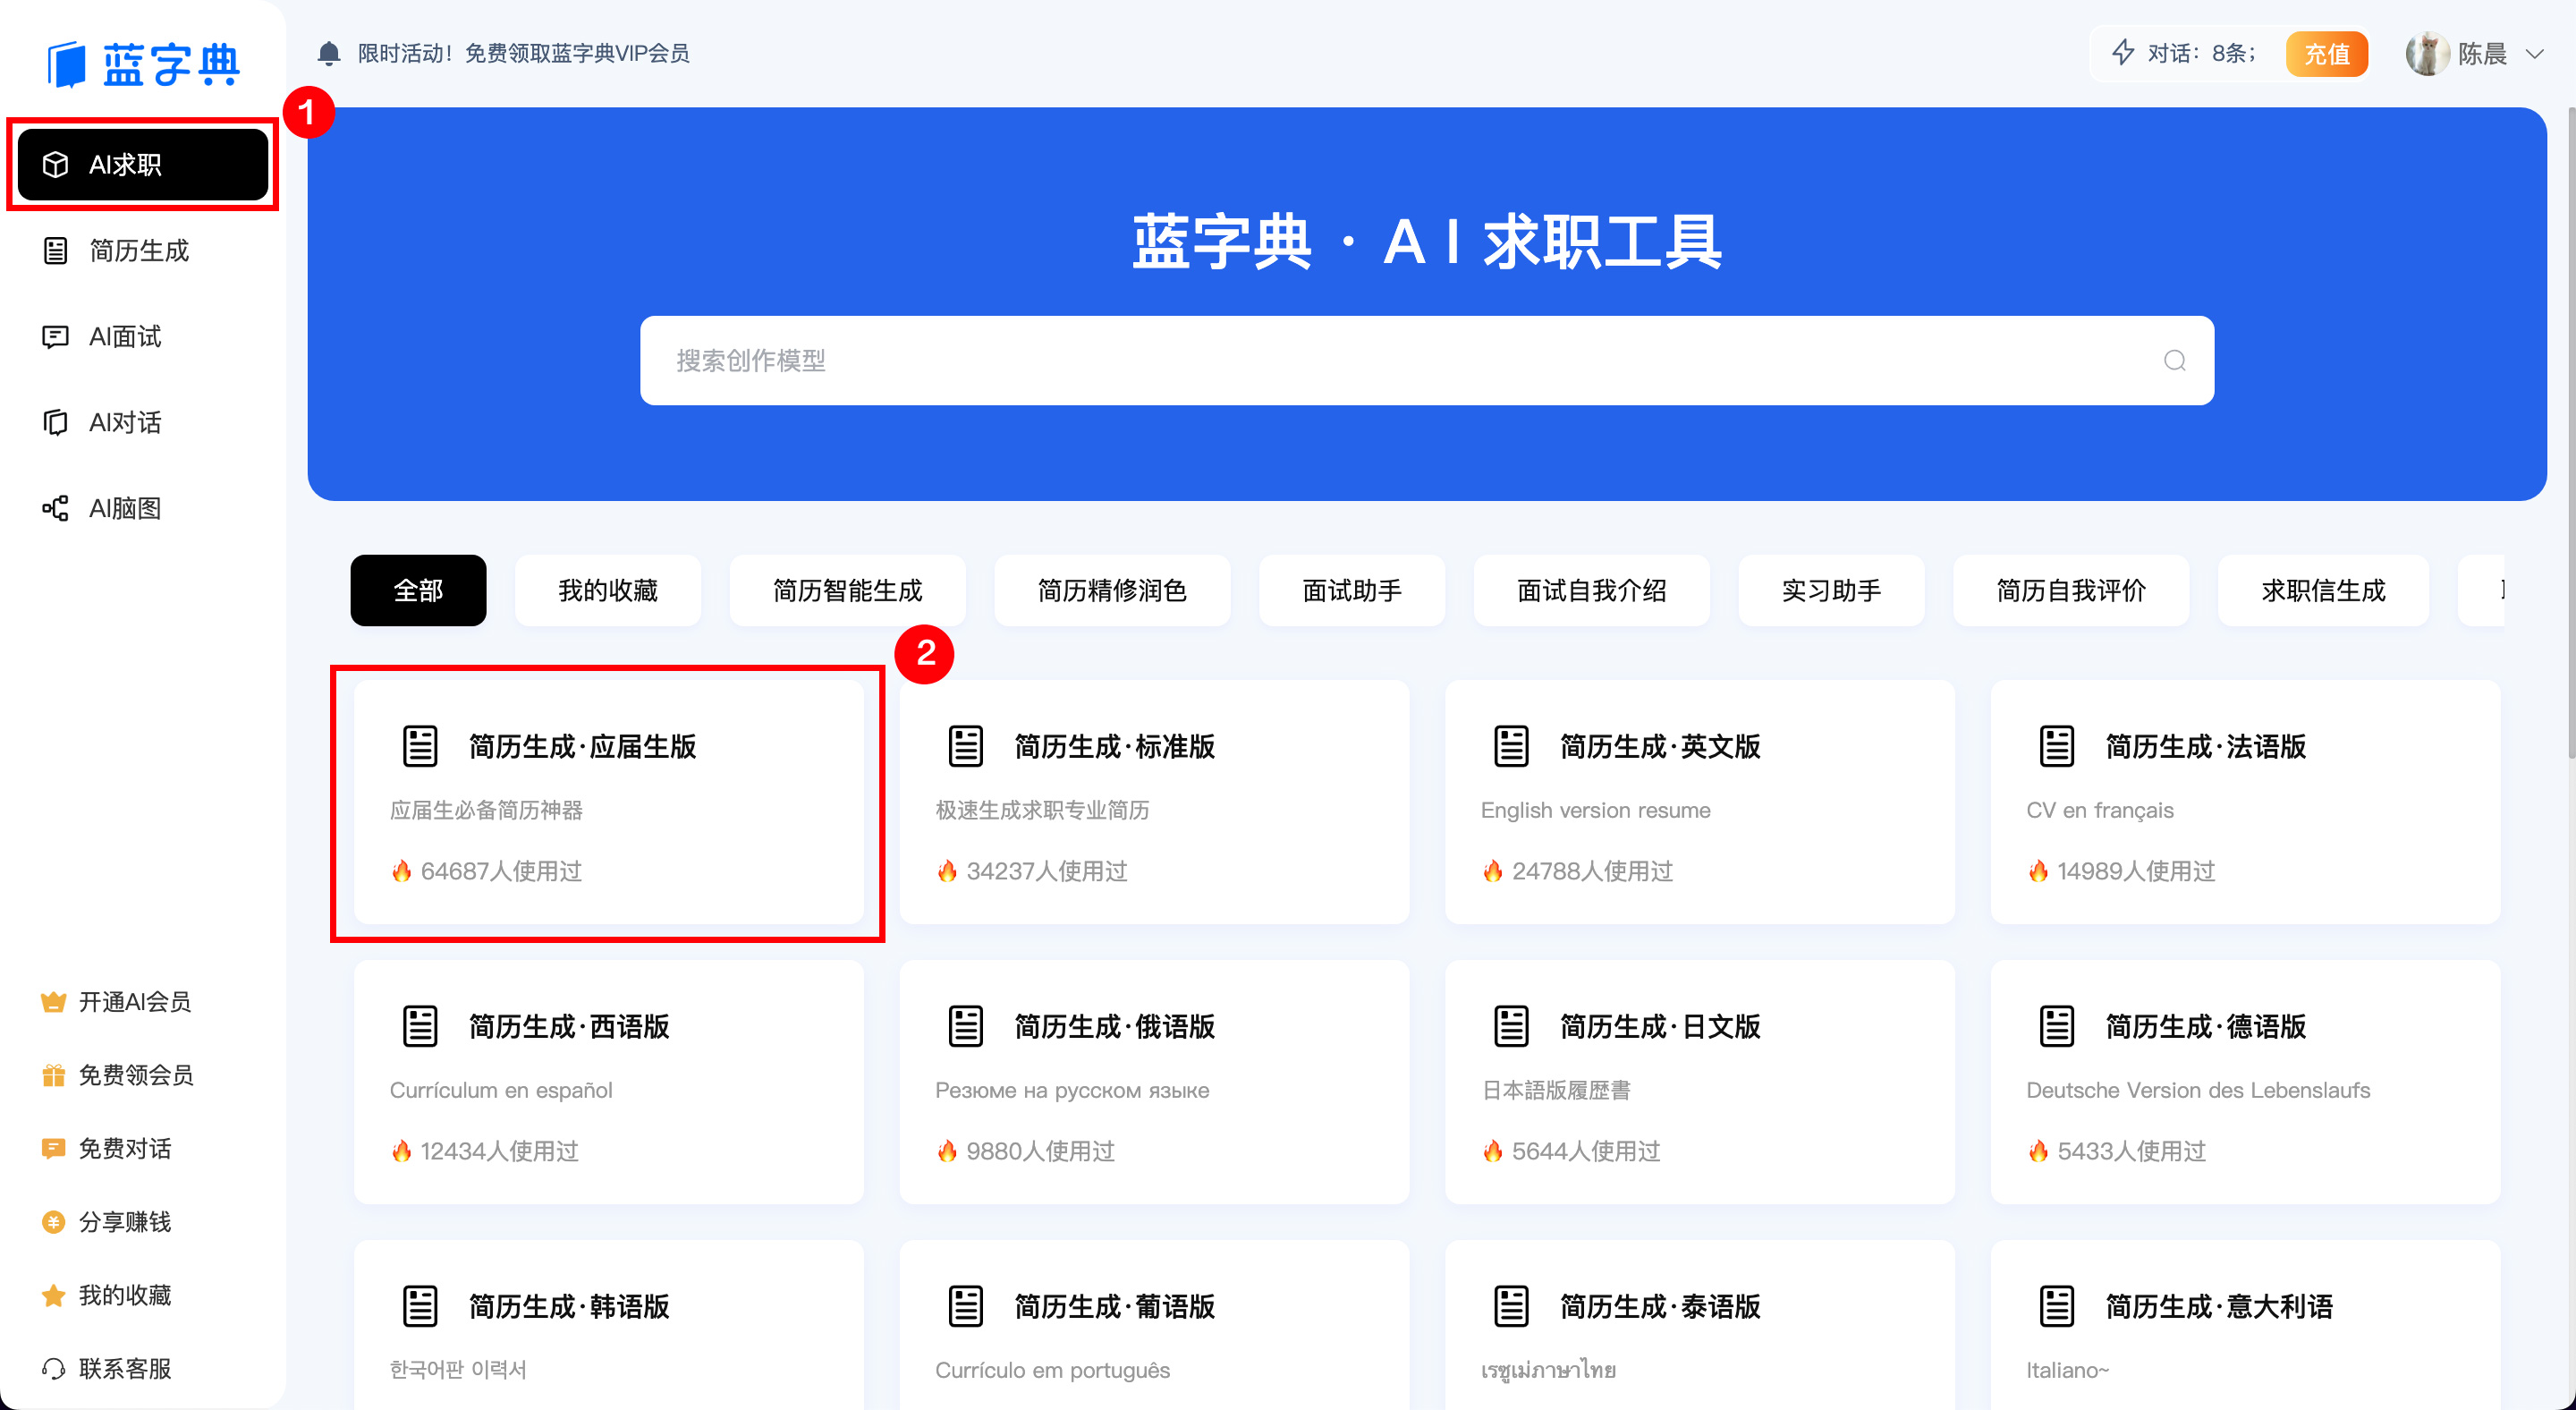Open the 简历生成·应届生版 card

609,805
